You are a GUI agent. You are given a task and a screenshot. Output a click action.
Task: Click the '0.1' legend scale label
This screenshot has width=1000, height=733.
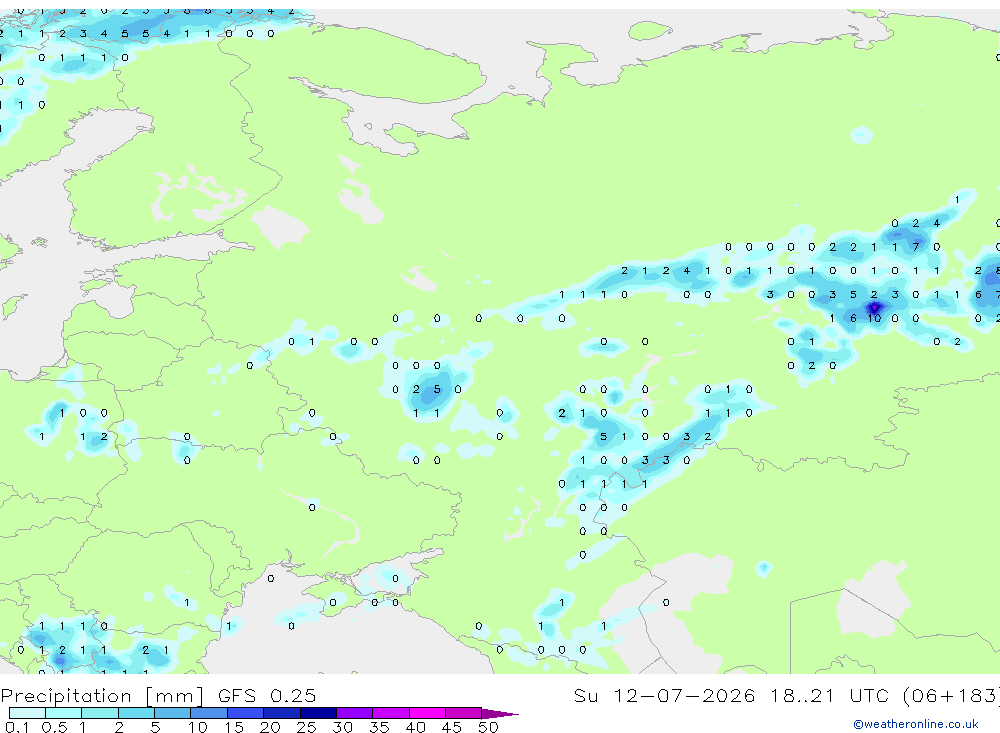pos(17,727)
